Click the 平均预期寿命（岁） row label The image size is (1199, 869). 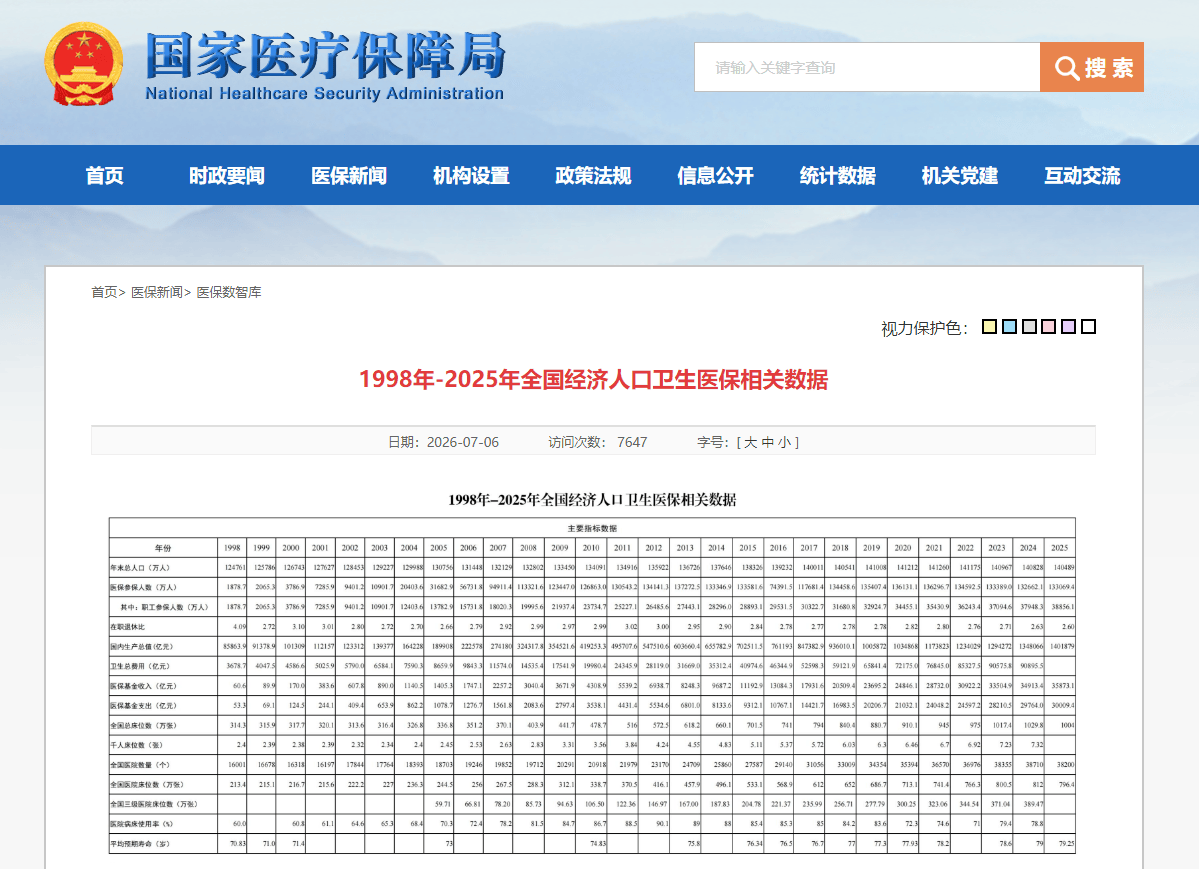(x=140, y=844)
